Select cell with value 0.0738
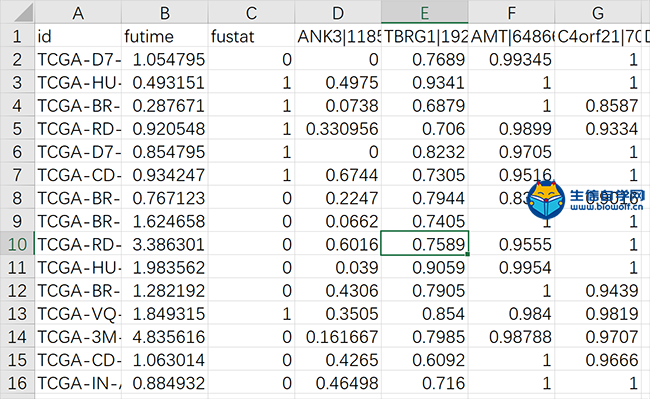This screenshot has width=650, height=399. pyautogui.click(x=338, y=105)
